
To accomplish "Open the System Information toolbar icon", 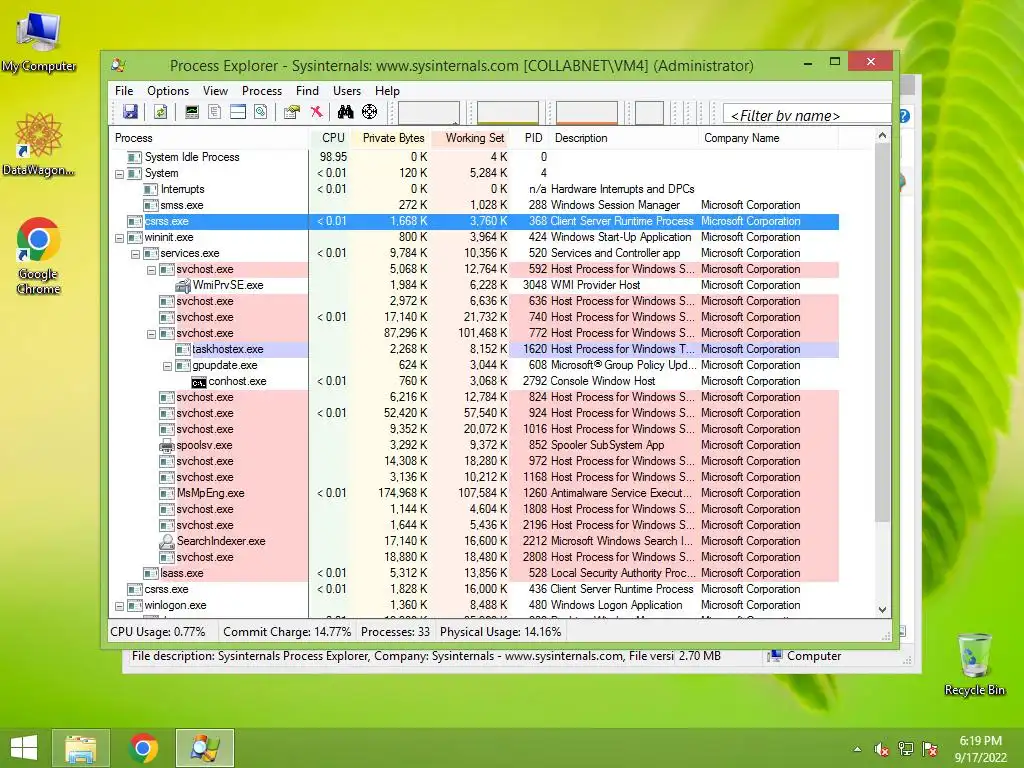I will pos(191,112).
